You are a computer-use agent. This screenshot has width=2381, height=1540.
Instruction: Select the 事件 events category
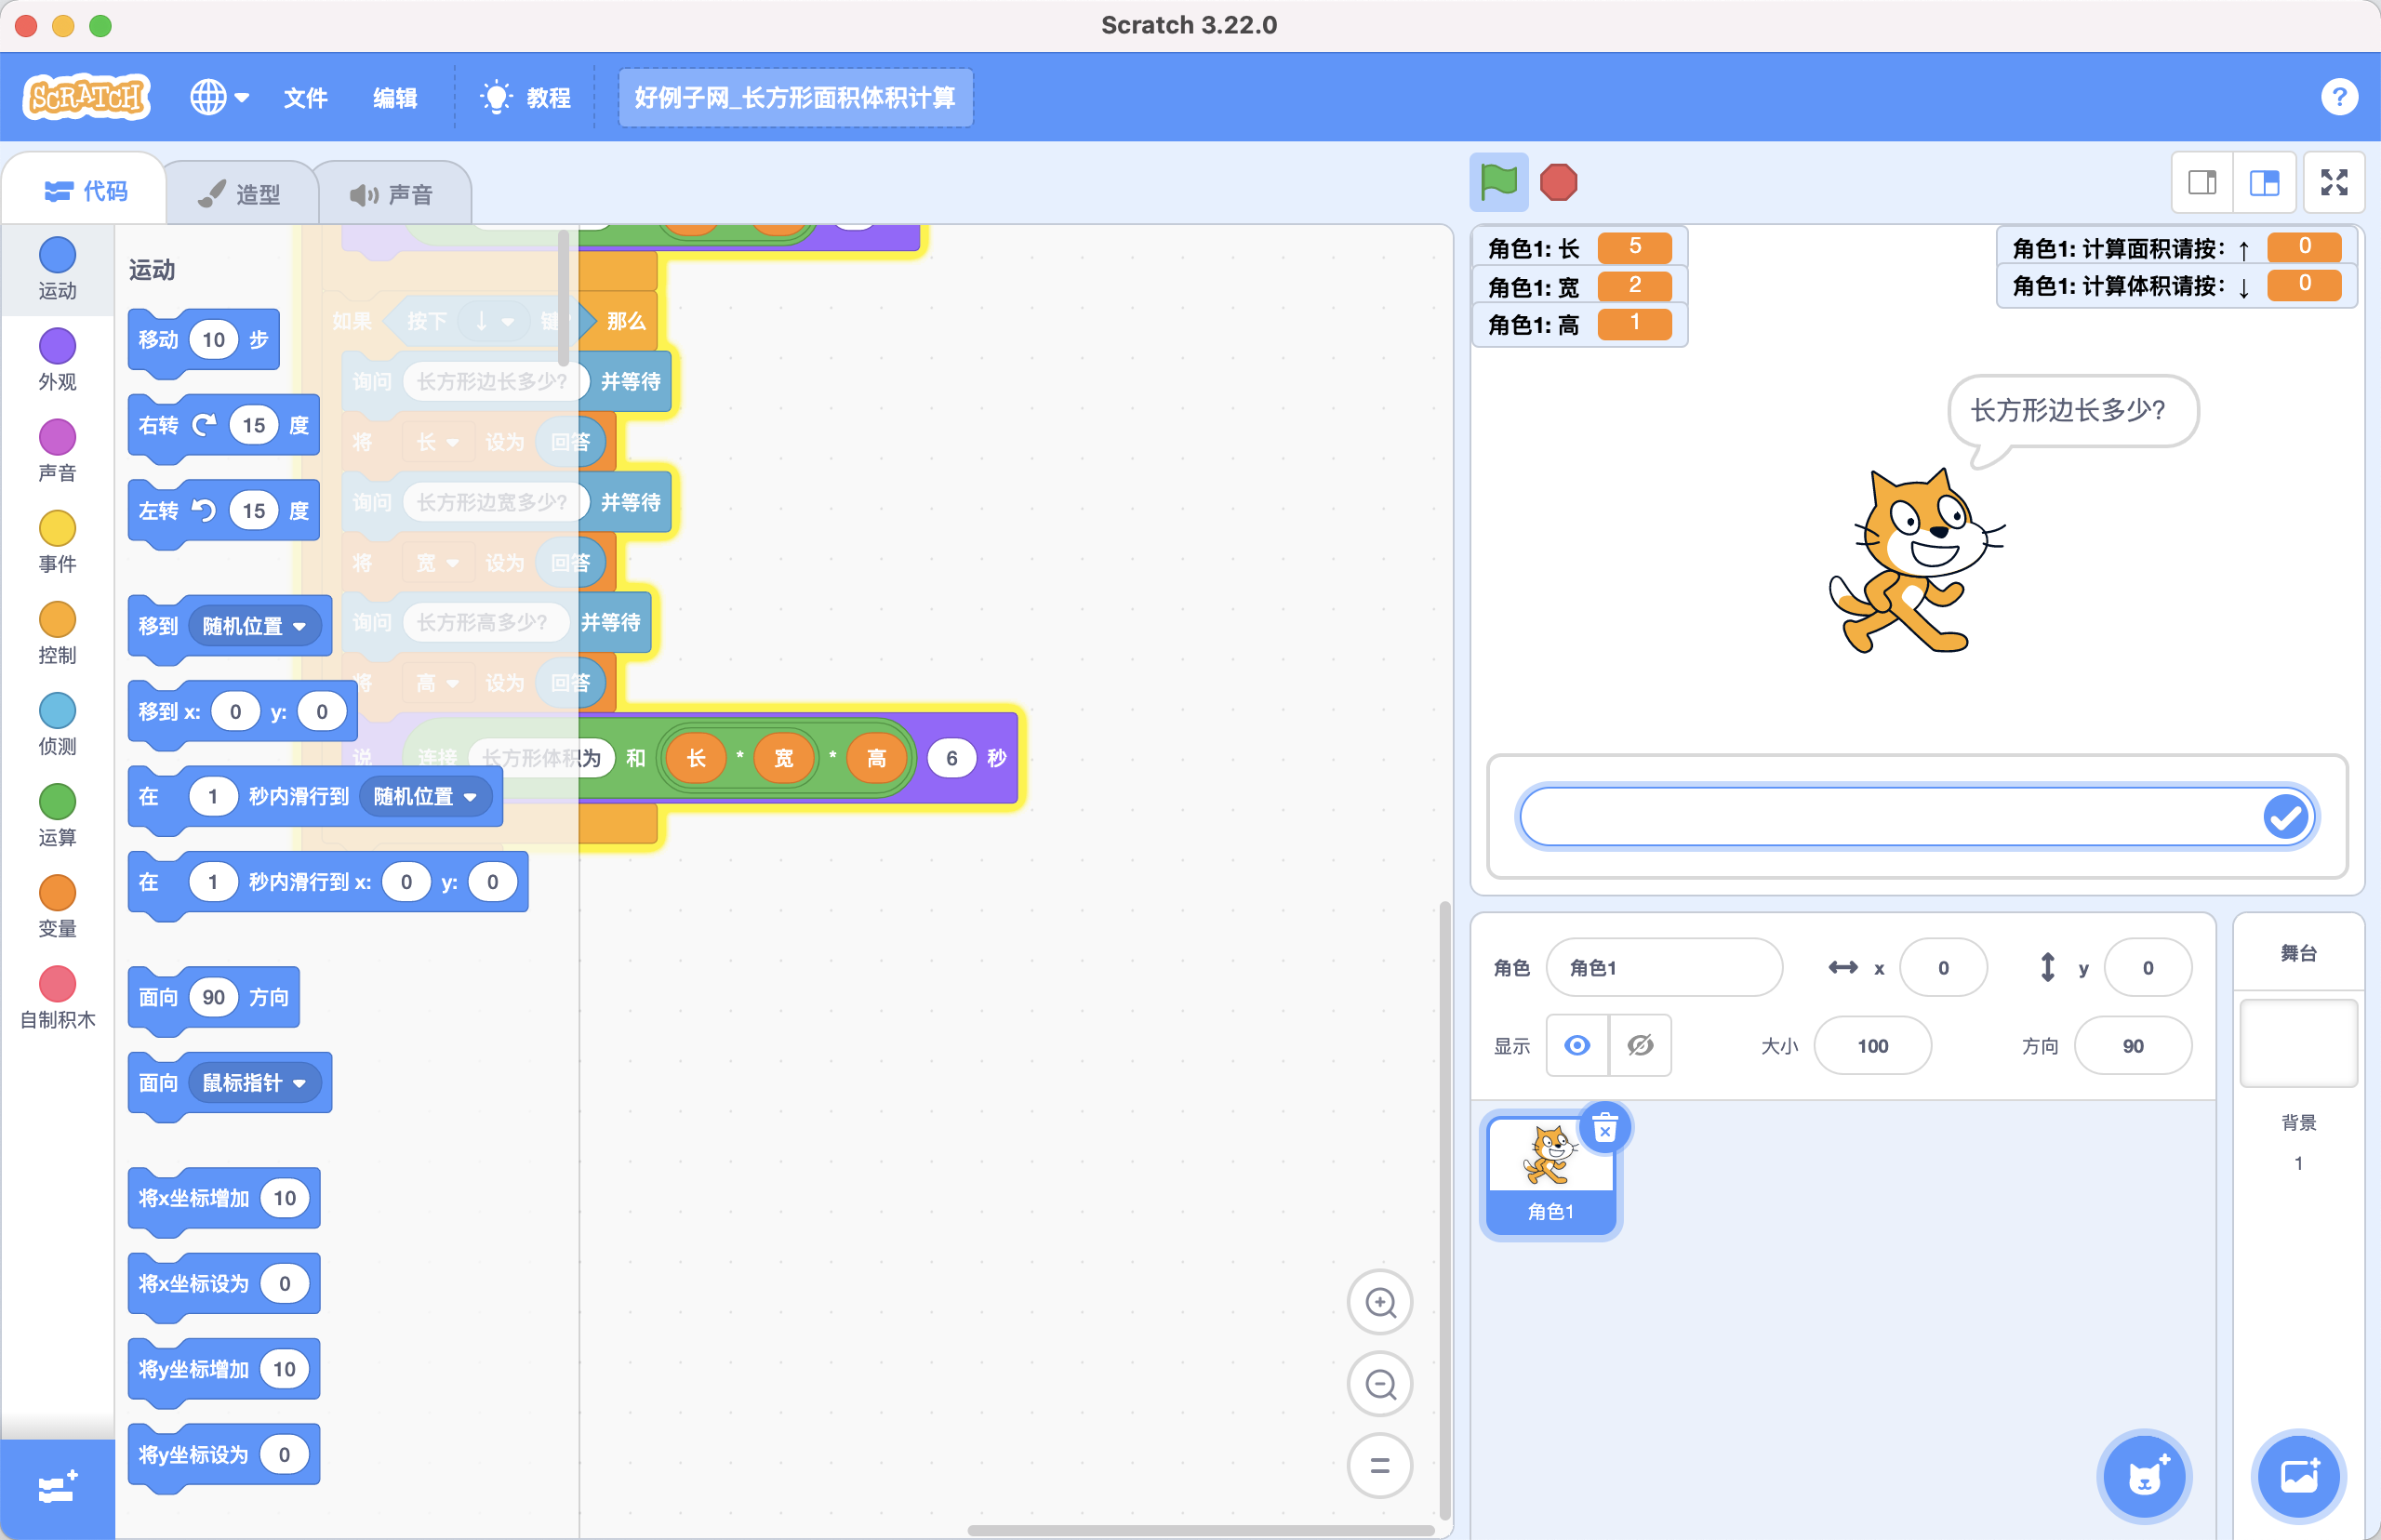click(57, 542)
